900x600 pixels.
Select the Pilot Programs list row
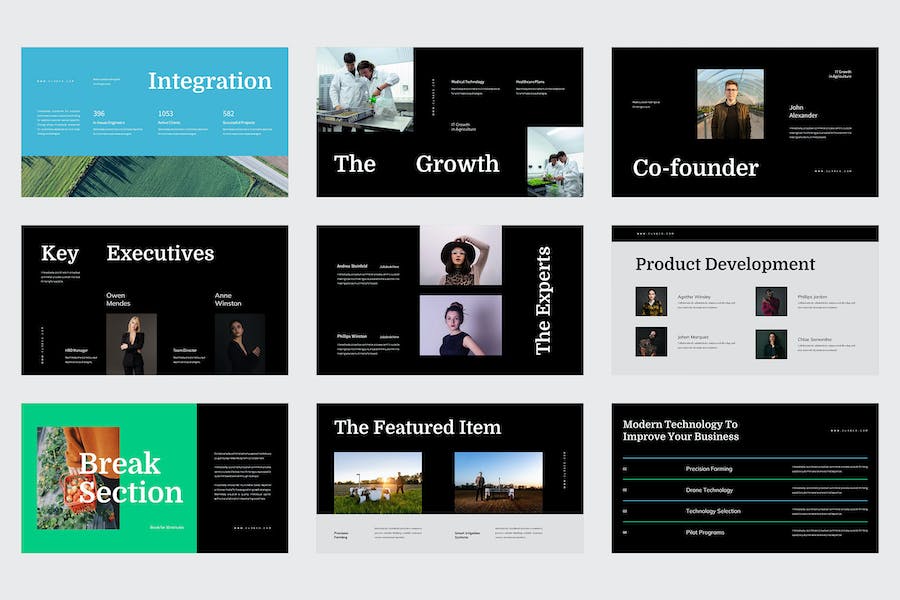click(745, 532)
